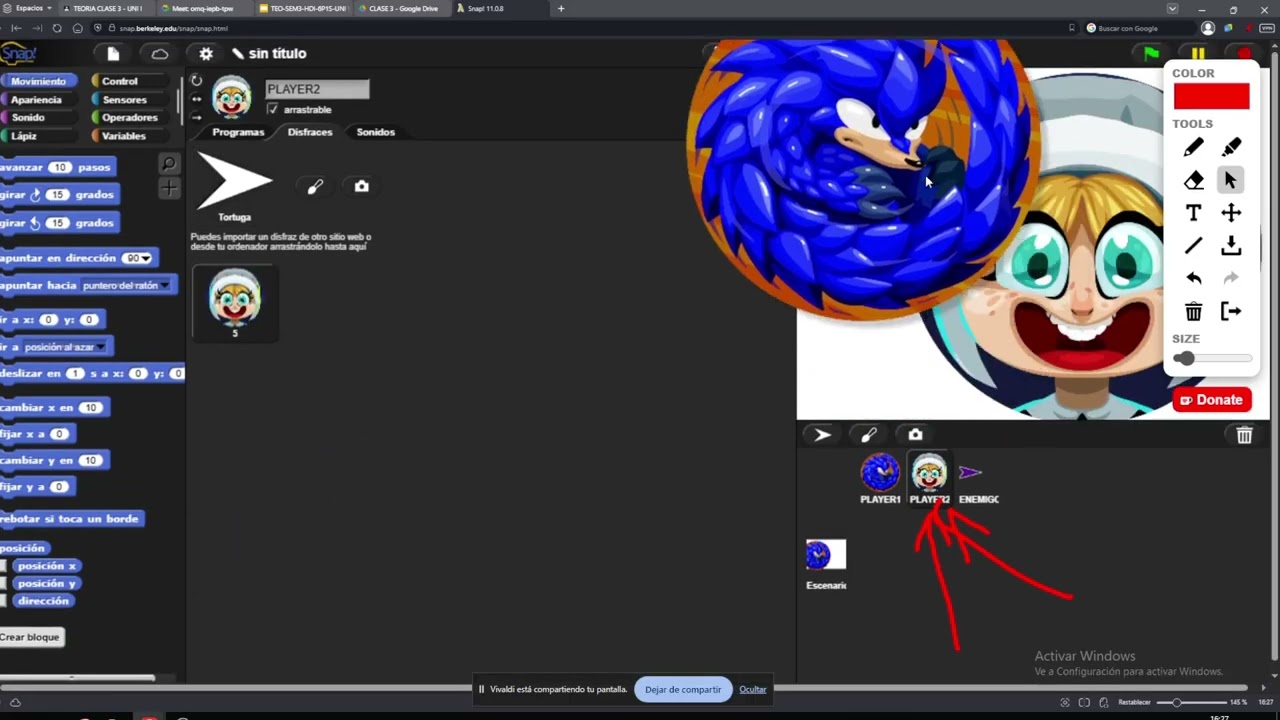Set rotation style to rotate freely
1280x720 pixels.
(196, 81)
